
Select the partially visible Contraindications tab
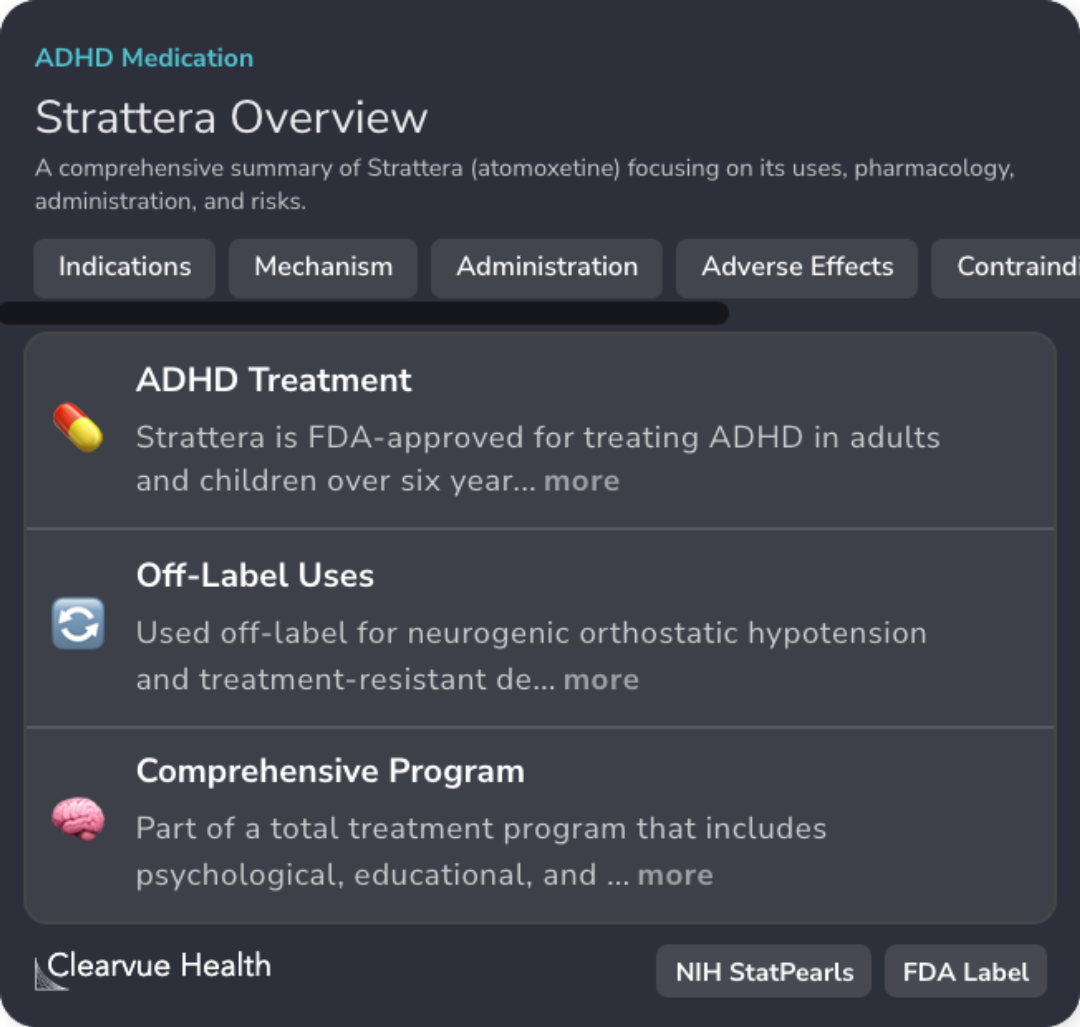coord(1010,267)
